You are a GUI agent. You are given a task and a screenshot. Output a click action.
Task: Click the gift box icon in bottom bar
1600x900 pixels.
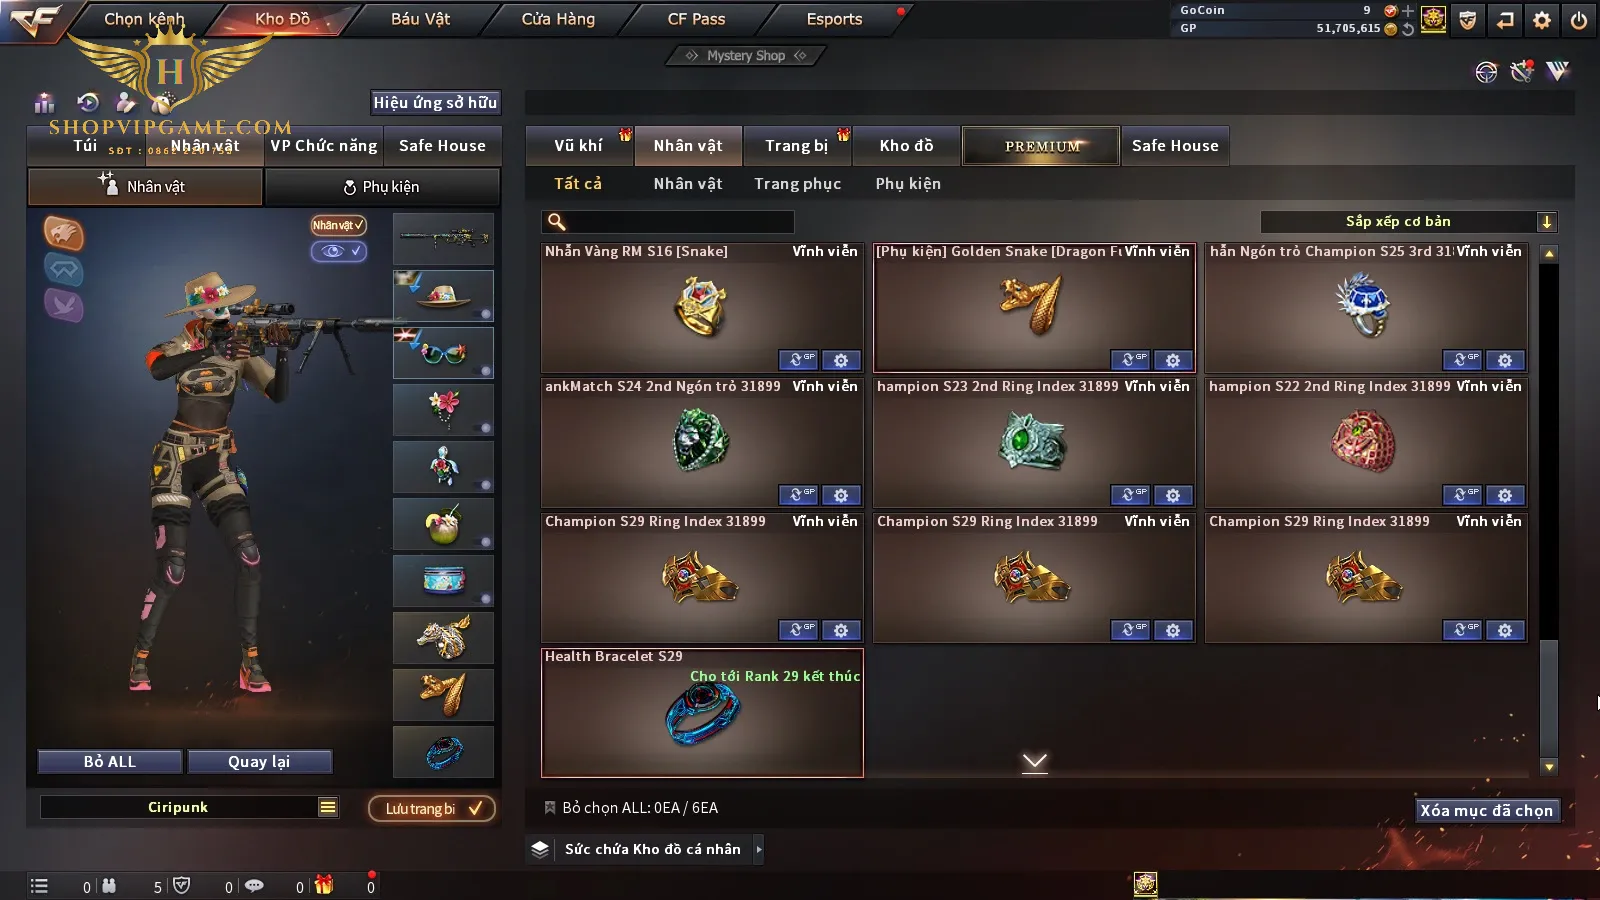[x=323, y=885]
